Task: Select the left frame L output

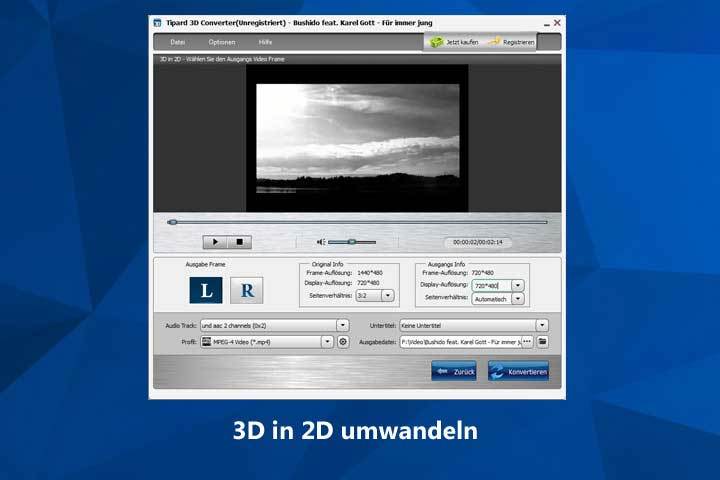Action: [x=205, y=289]
